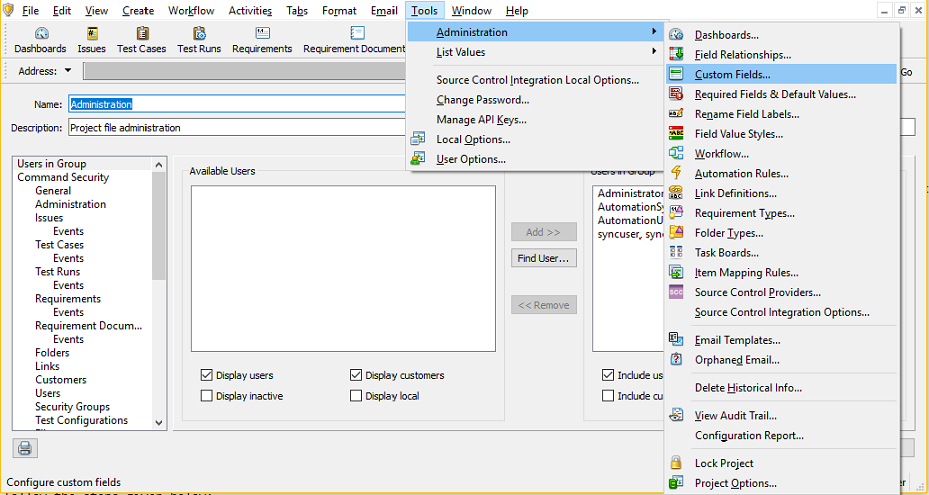929x495 pixels.
Task: Click the Test Runs toolbar icon
Action: (199, 40)
